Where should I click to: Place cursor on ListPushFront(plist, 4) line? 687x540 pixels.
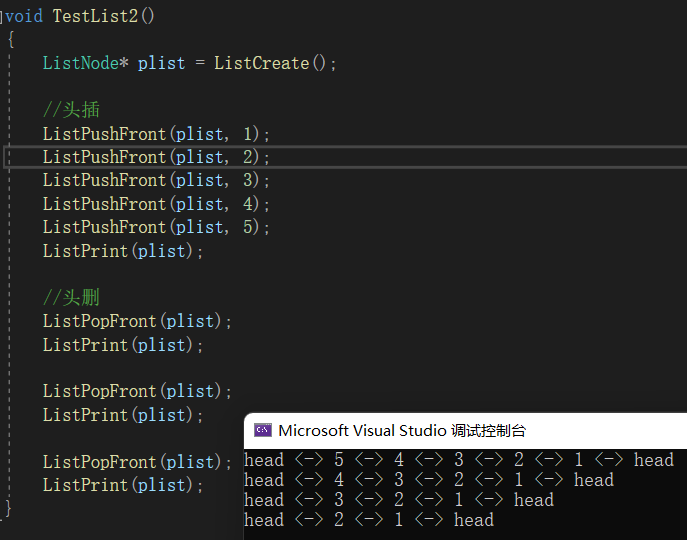(x=156, y=204)
